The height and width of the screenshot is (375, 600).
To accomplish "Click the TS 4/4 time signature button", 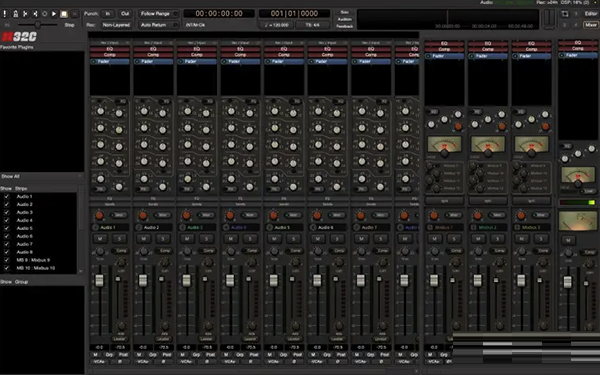I will (312, 25).
